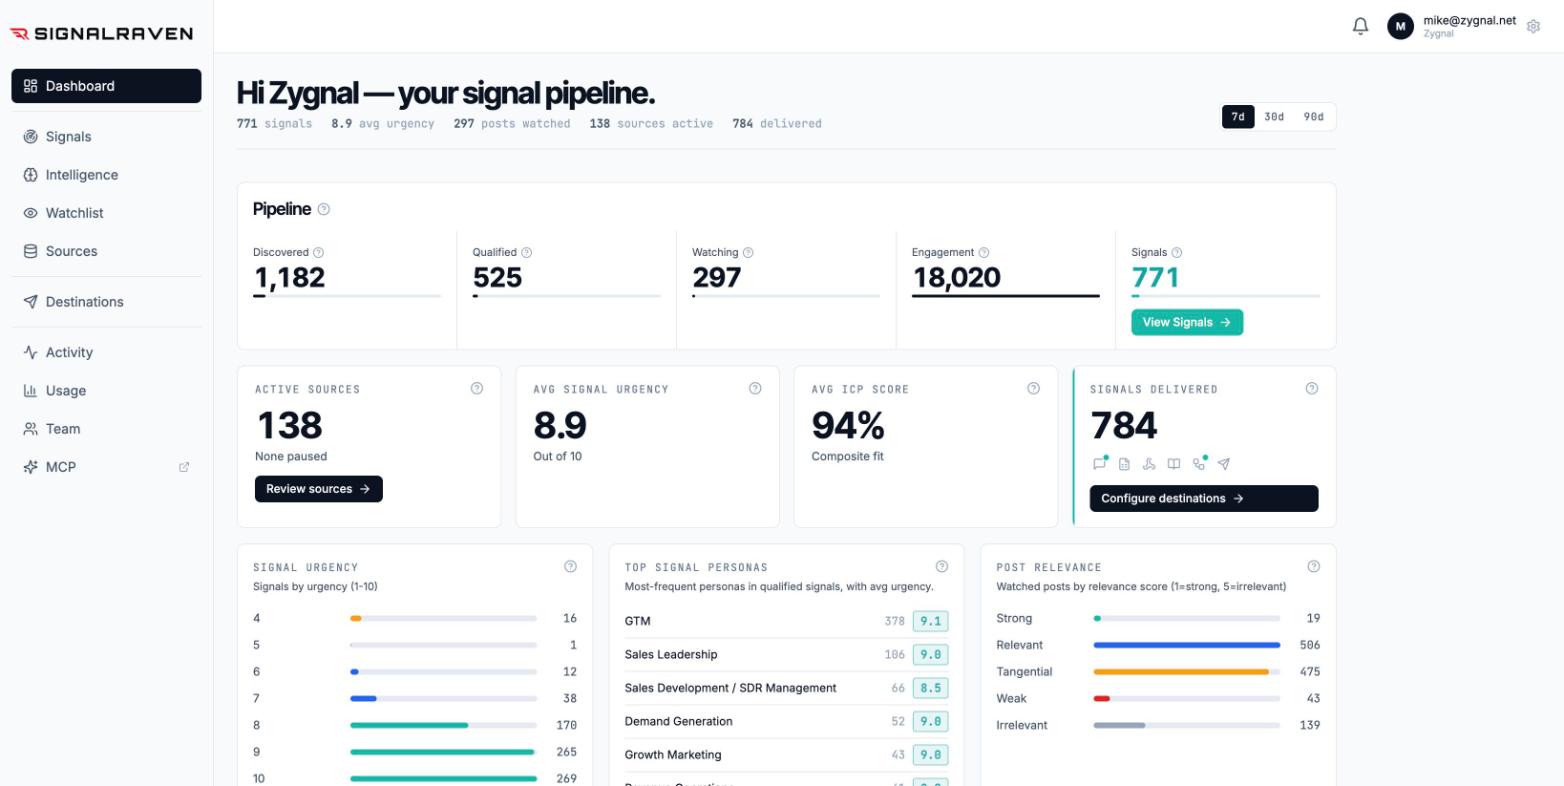The image size is (1564, 786).
Task: Click the Review sources button
Action: tap(319, 489)
